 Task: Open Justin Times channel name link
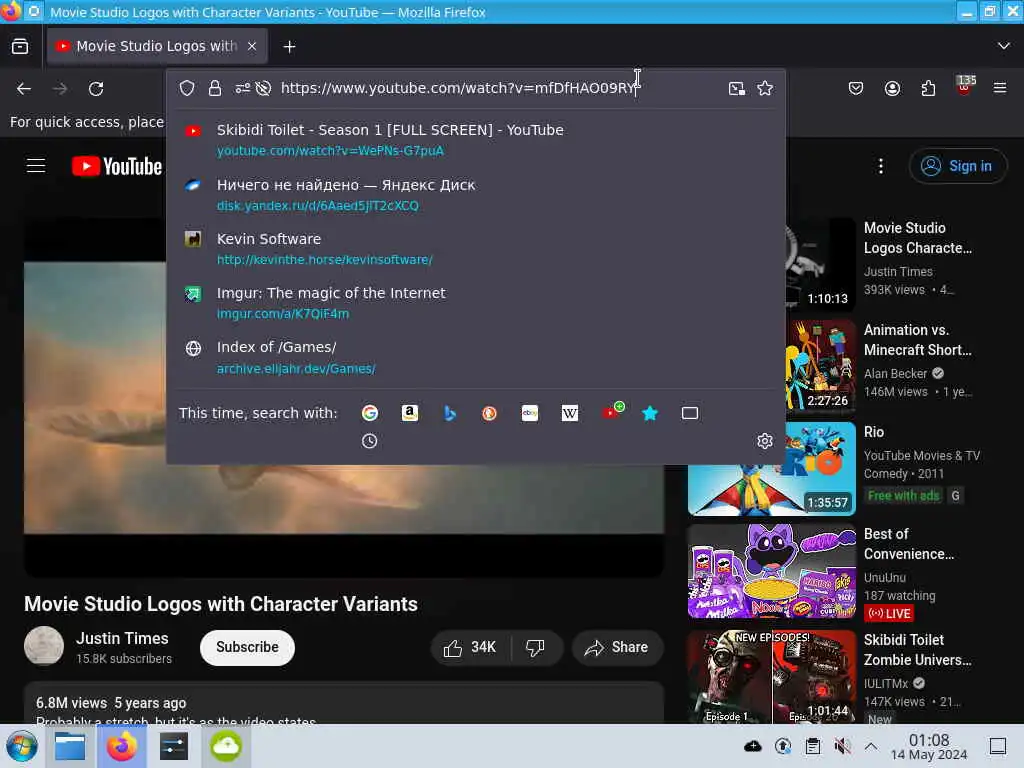point(122,638)
